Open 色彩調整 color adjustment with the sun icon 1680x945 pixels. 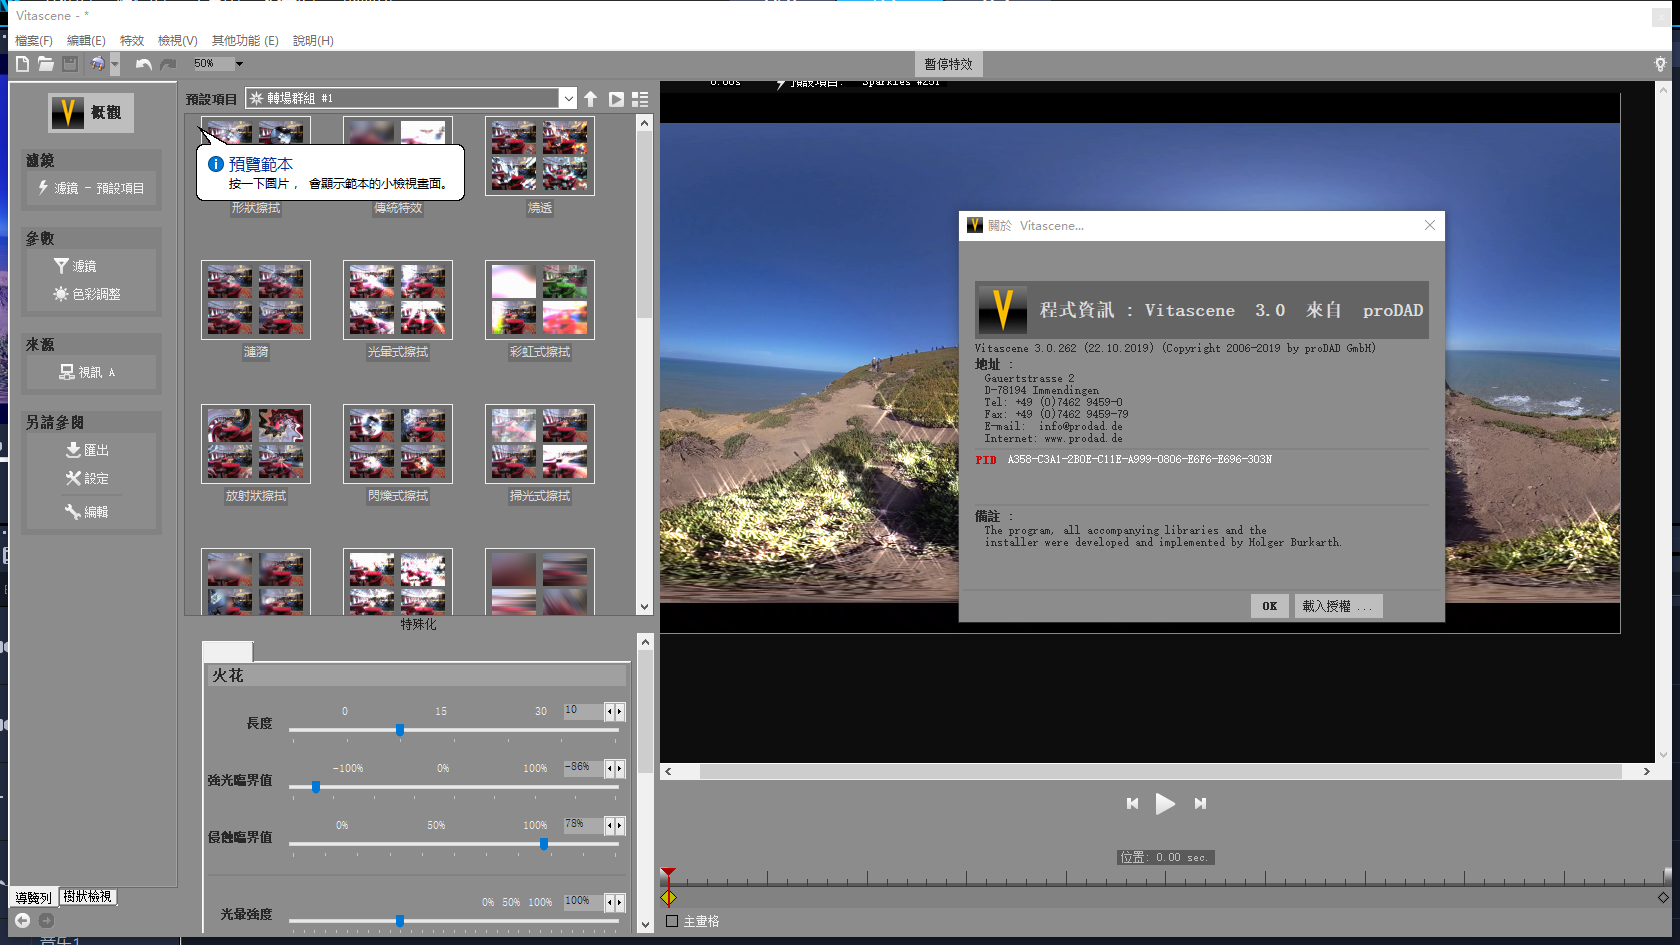[87, 294]
